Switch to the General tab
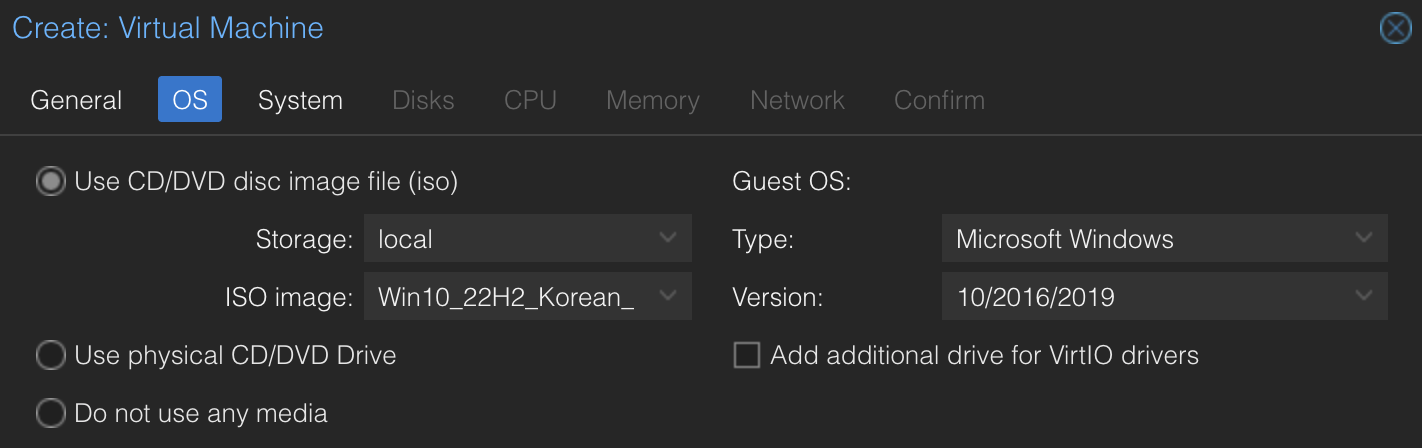 point(76,100)
